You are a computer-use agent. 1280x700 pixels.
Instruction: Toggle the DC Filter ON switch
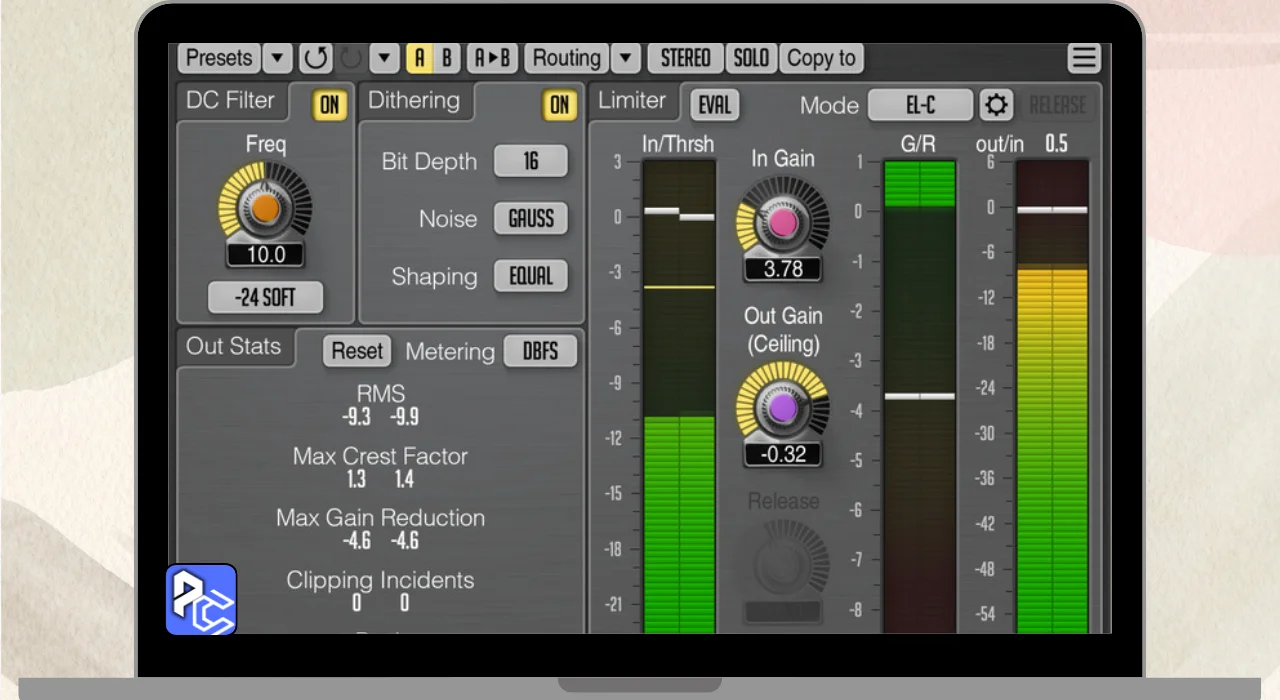tap(328, 105)
